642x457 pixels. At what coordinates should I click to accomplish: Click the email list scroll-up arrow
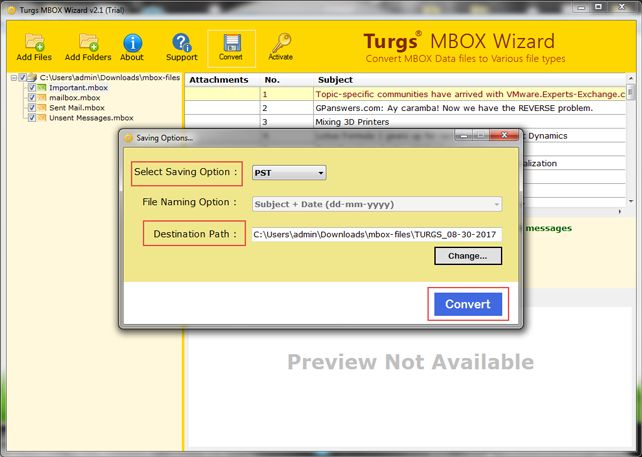(631, 78)
